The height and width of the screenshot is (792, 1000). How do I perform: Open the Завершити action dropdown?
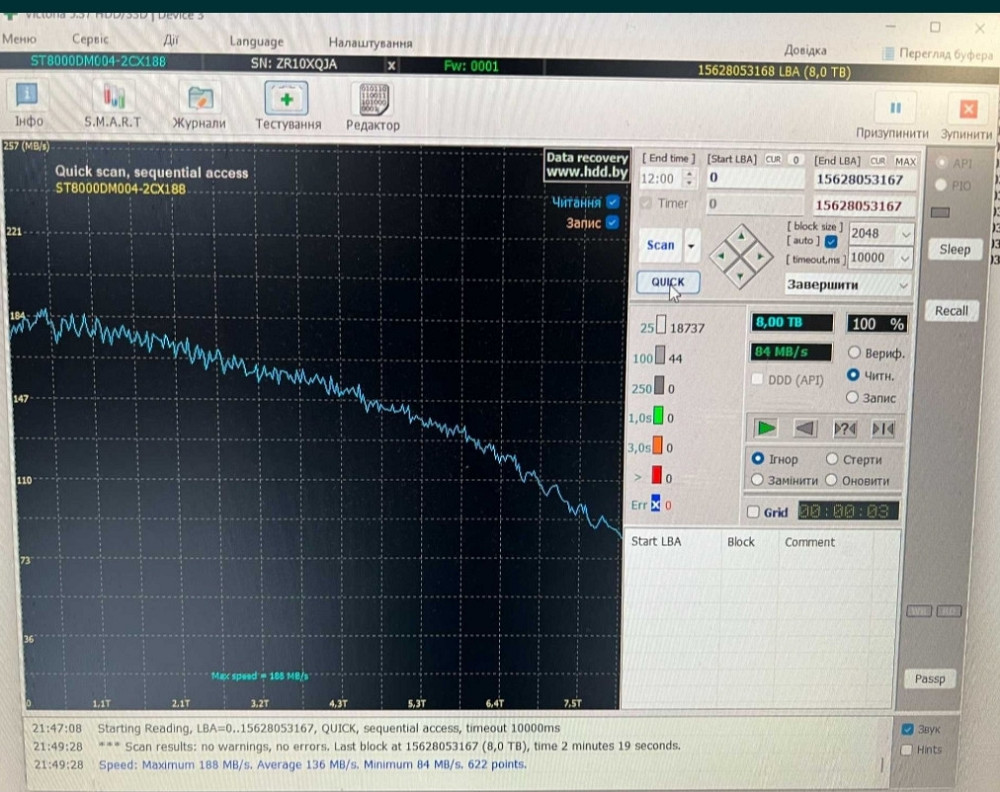click(x=849, y=284)
